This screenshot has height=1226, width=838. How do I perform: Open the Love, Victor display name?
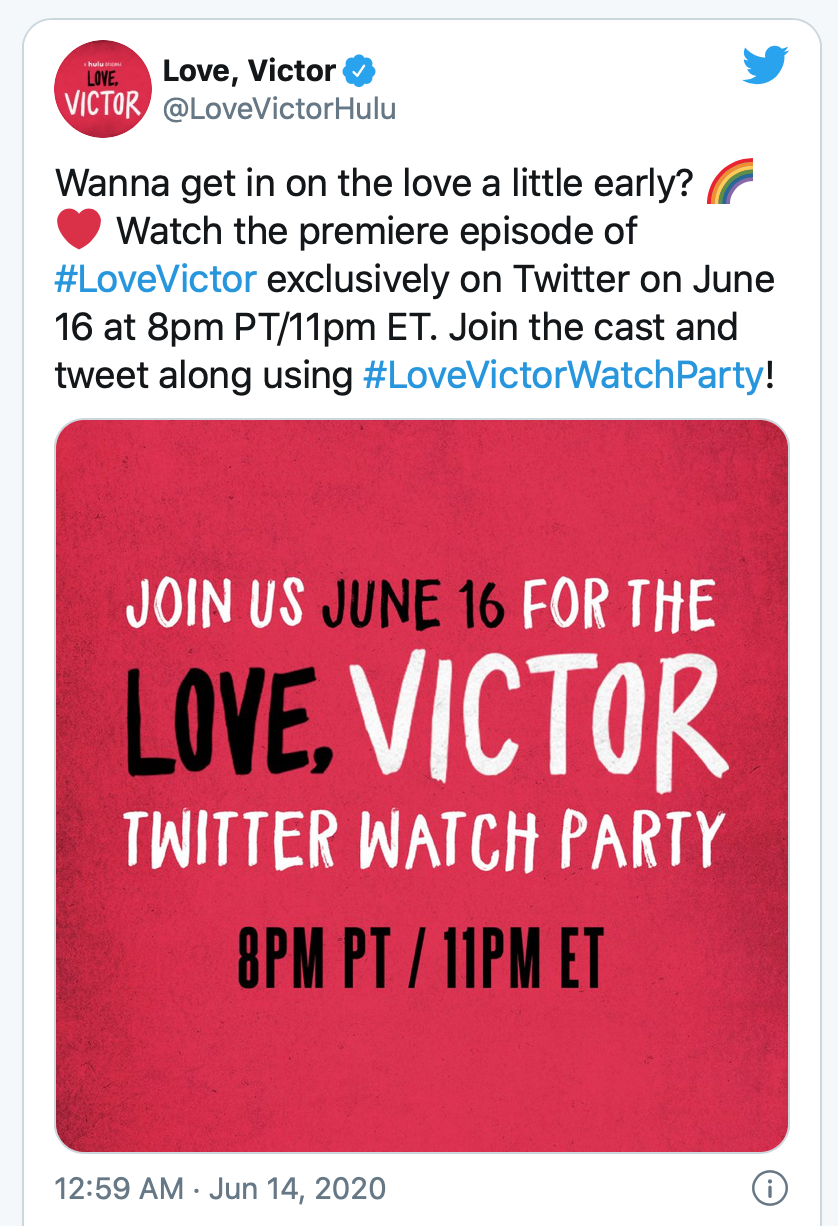click(x=249, y=72)
